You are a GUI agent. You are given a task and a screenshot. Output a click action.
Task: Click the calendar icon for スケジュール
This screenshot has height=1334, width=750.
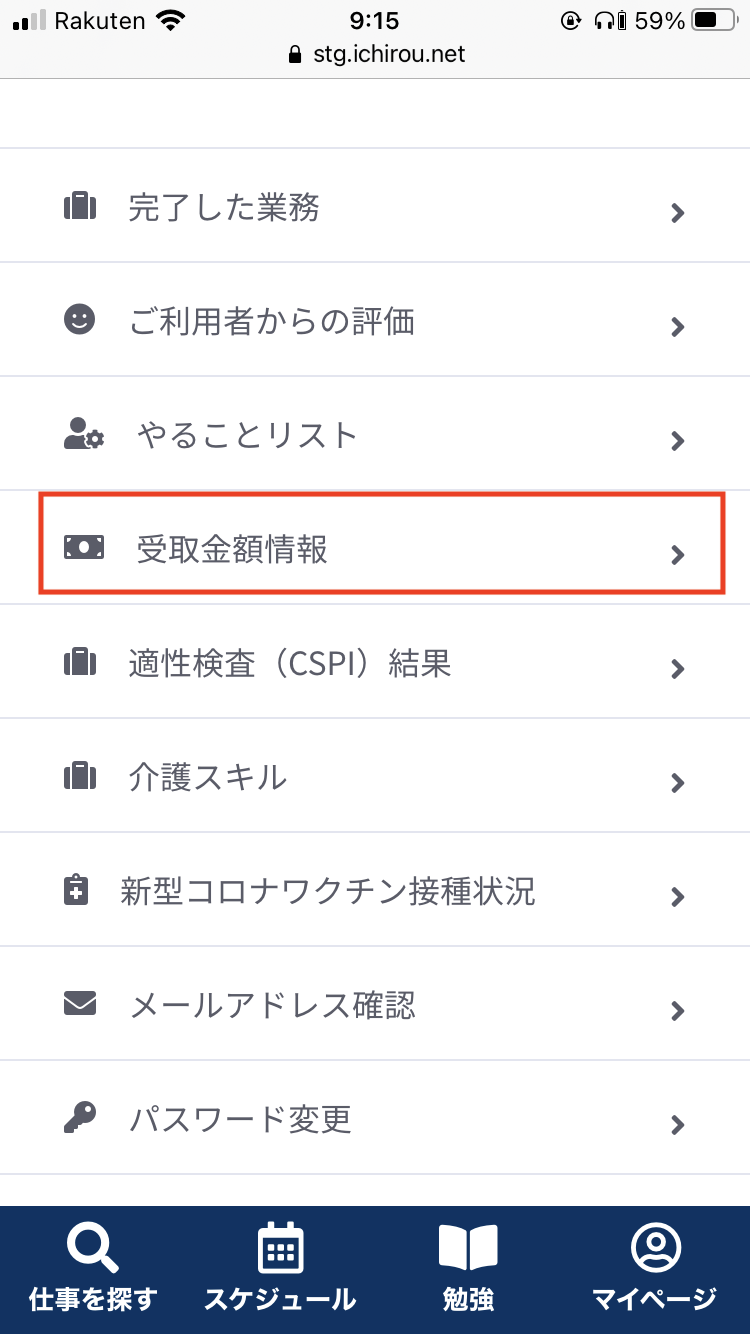280,1247
